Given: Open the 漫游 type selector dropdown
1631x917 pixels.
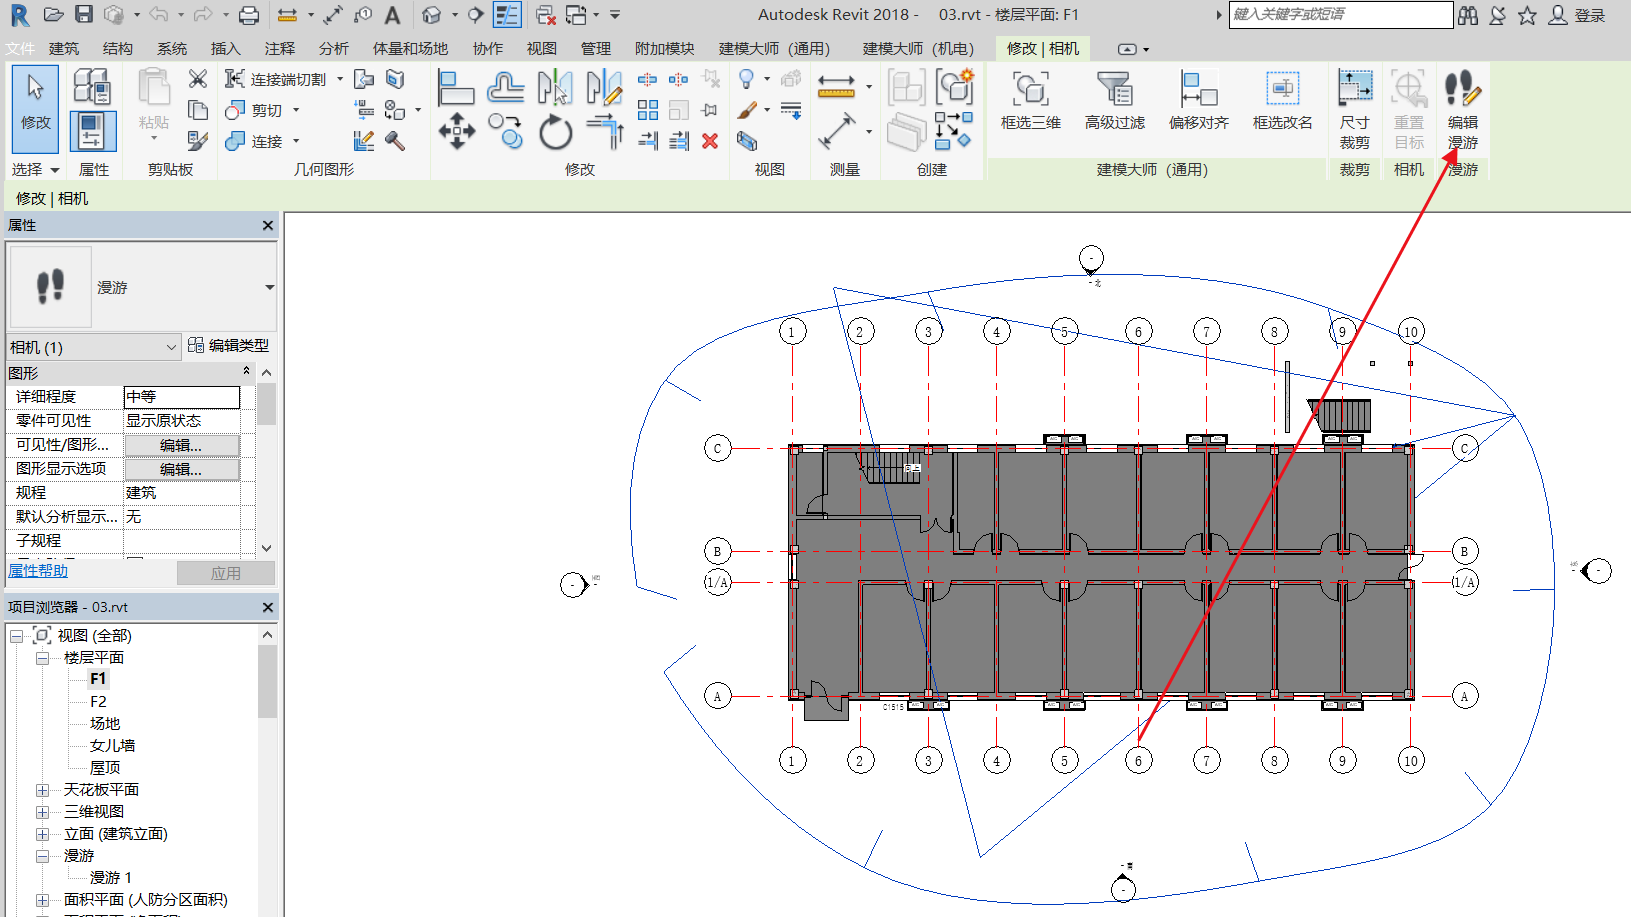Looking at the screenshot, I should [269, 288].
